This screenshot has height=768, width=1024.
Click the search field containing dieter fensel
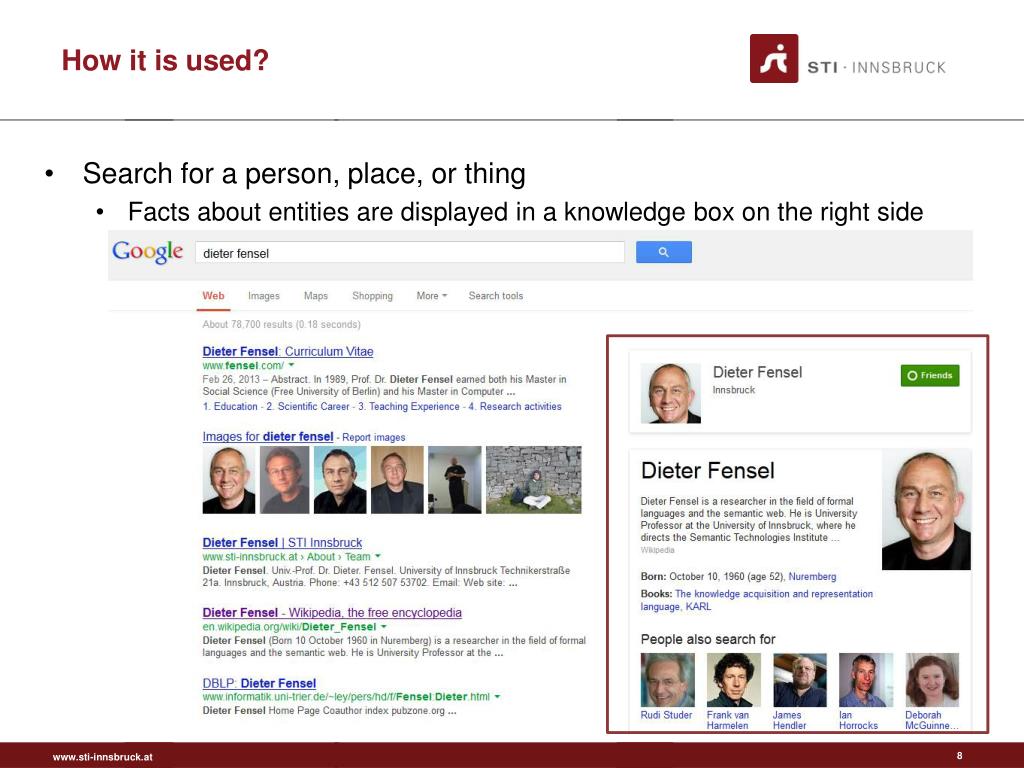tap(409, 253)
